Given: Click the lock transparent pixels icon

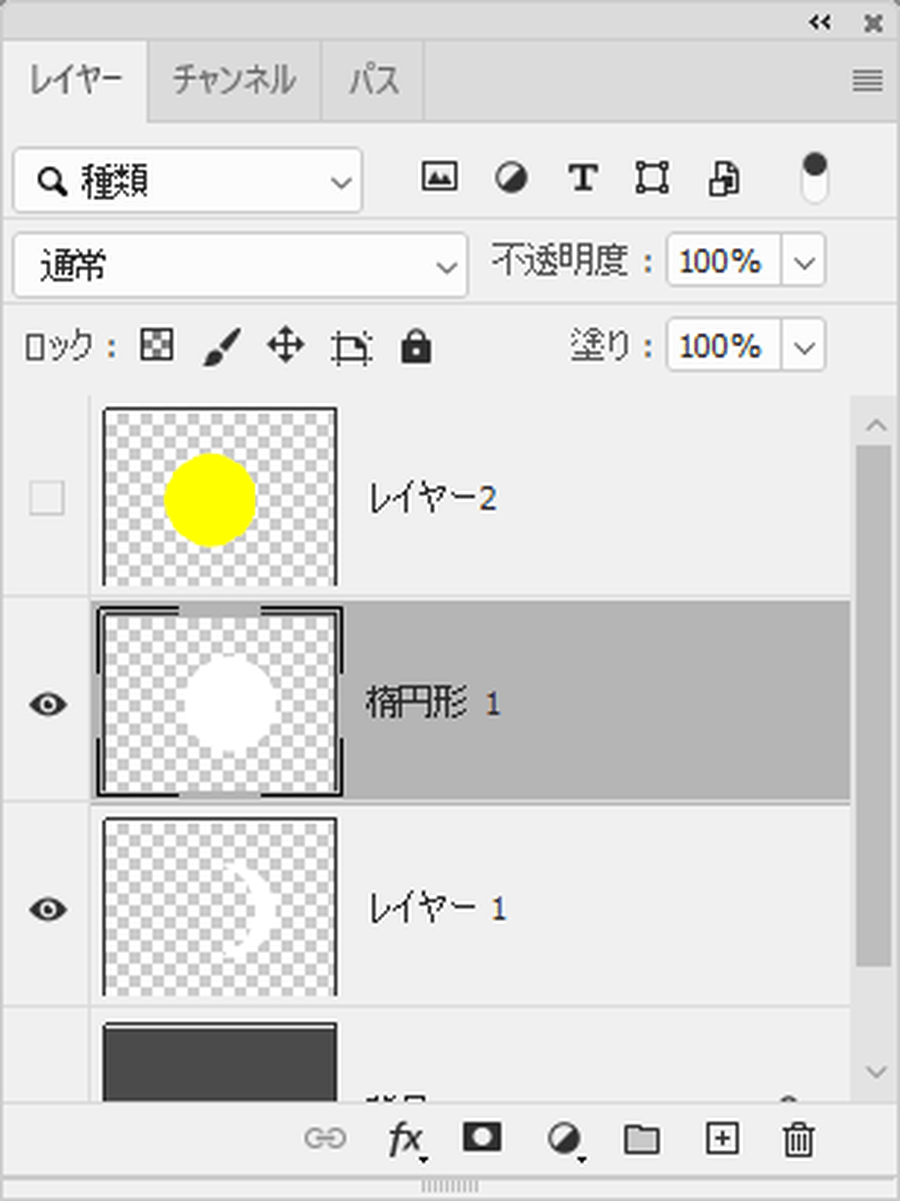Looking at the screenshot, I should 156,346.
